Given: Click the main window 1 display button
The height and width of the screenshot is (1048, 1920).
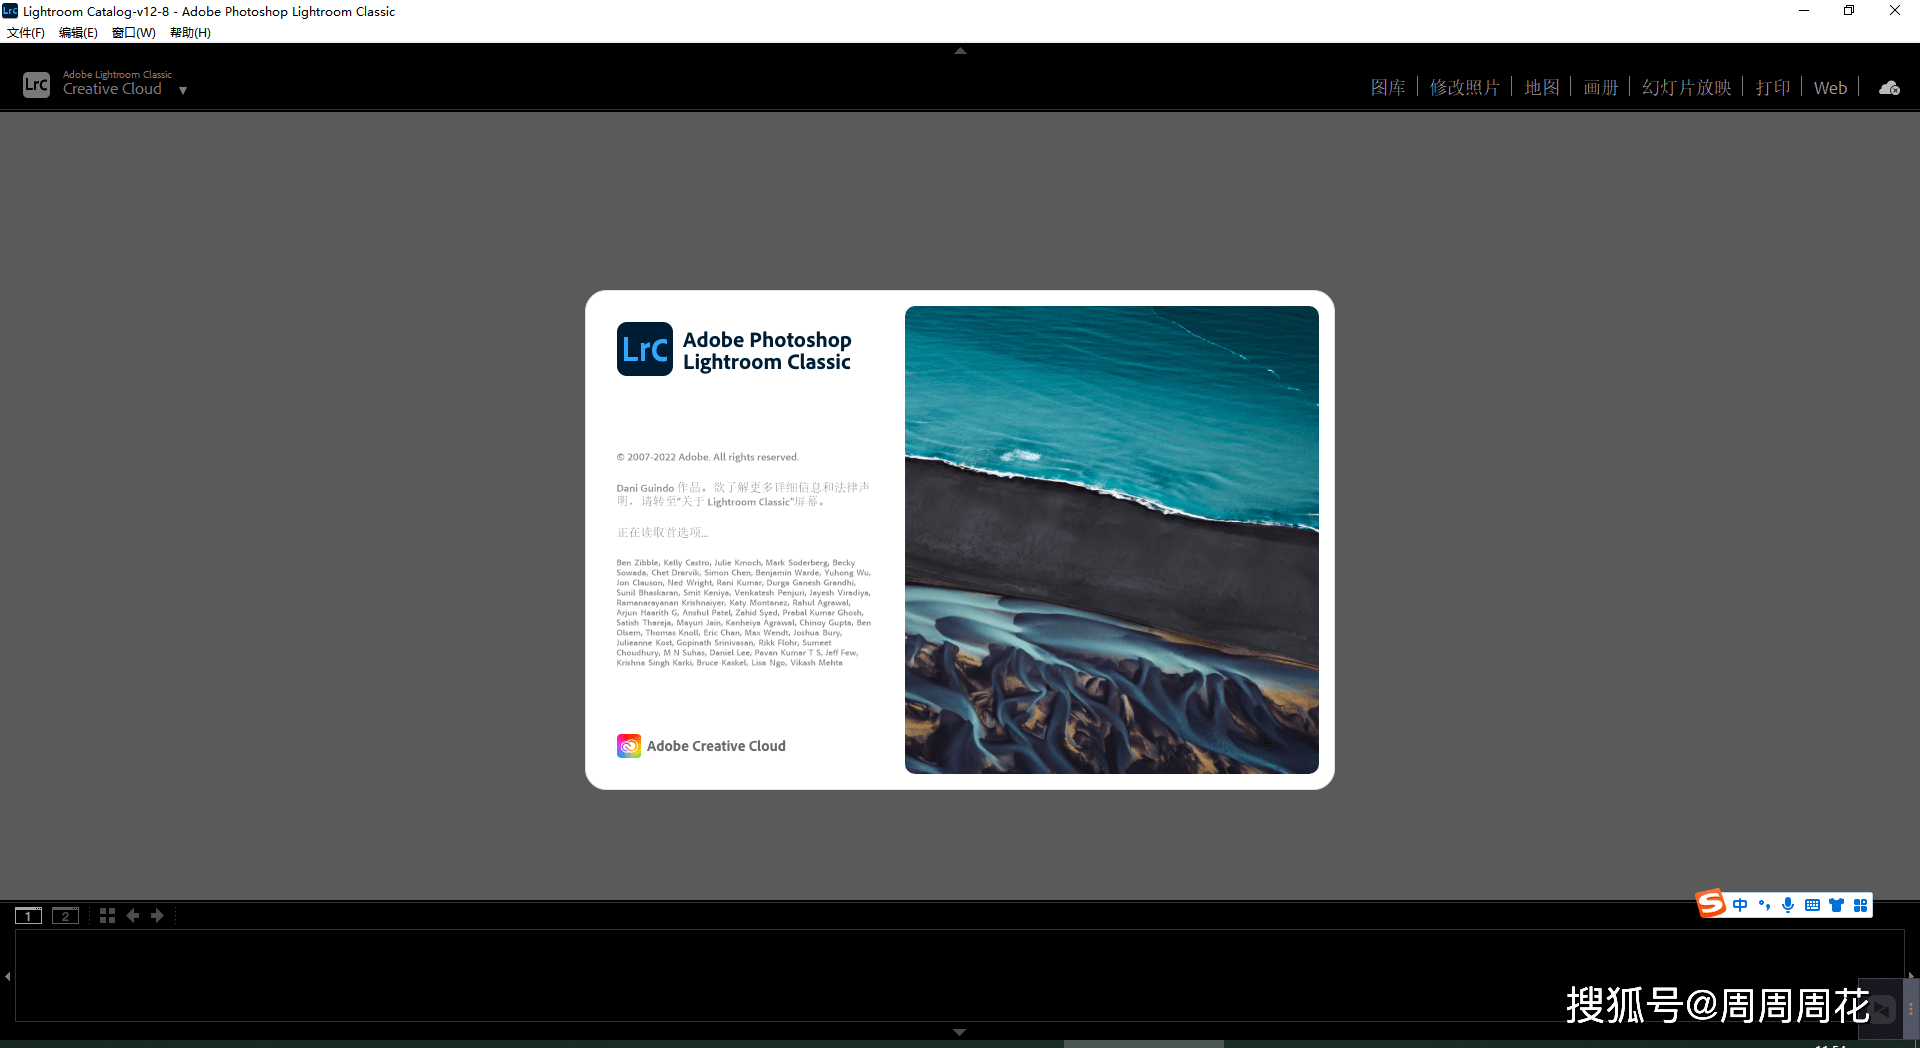Looking at the screenshot, I should click(28, 915).
